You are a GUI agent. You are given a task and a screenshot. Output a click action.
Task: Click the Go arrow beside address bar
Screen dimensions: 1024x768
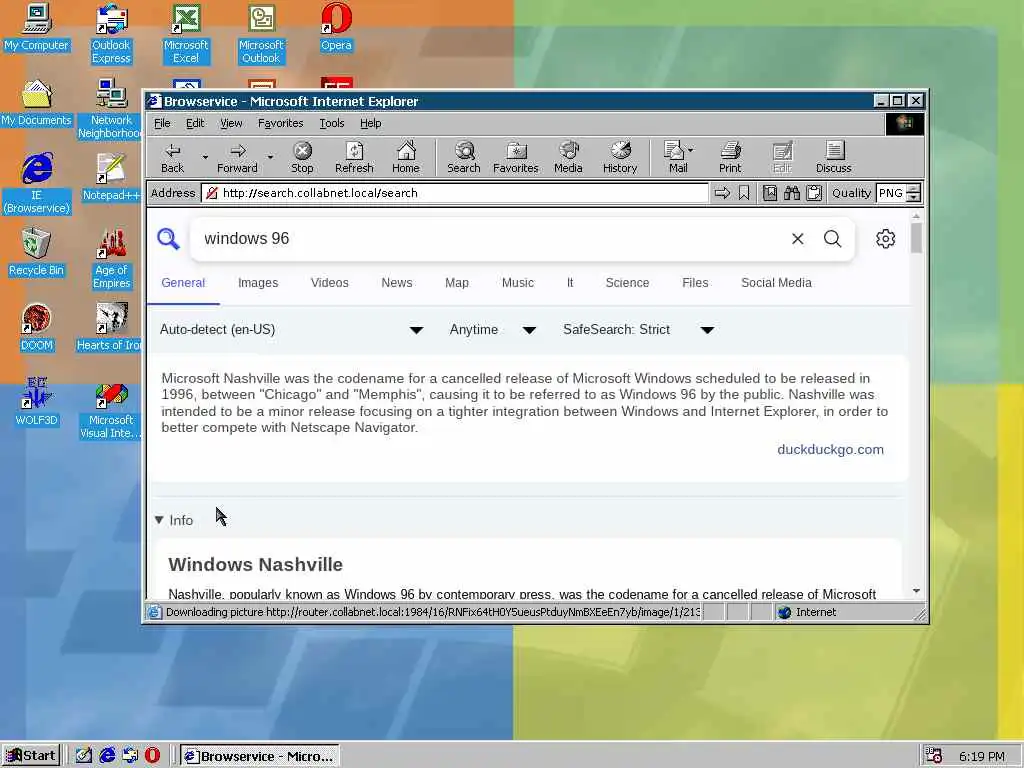click(722, 193)
